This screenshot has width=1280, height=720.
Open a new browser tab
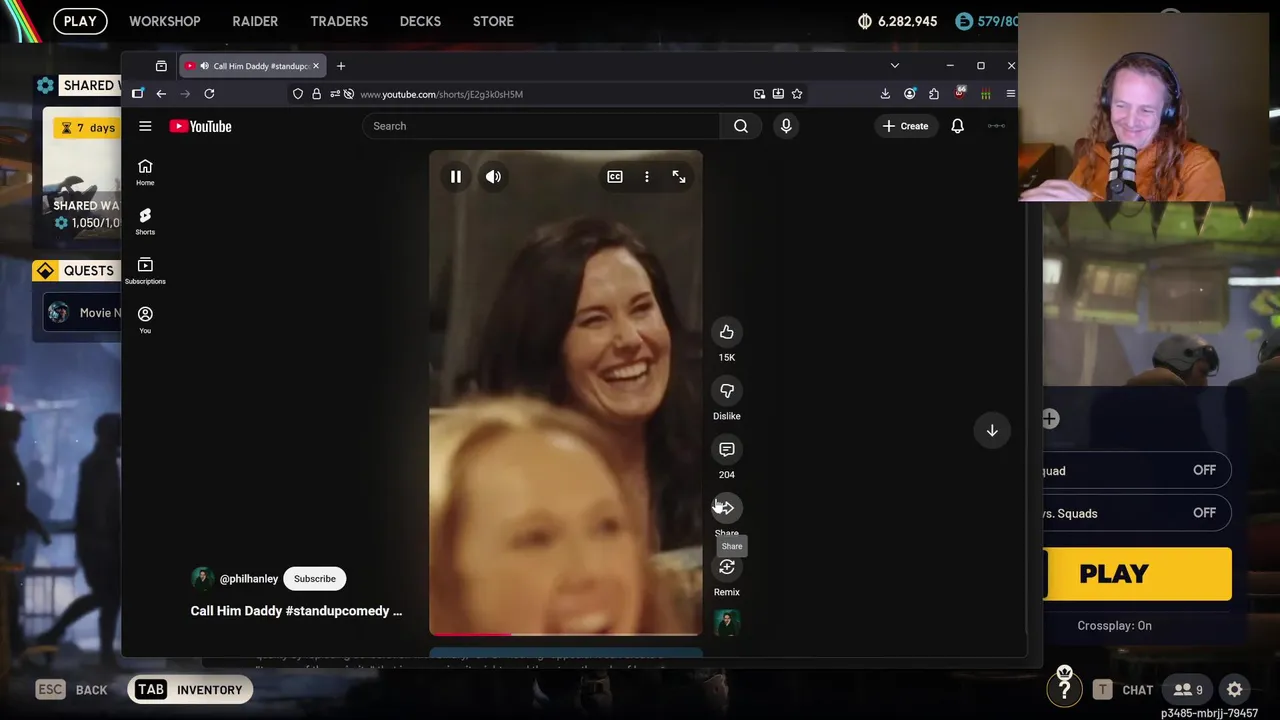[341, 66]
